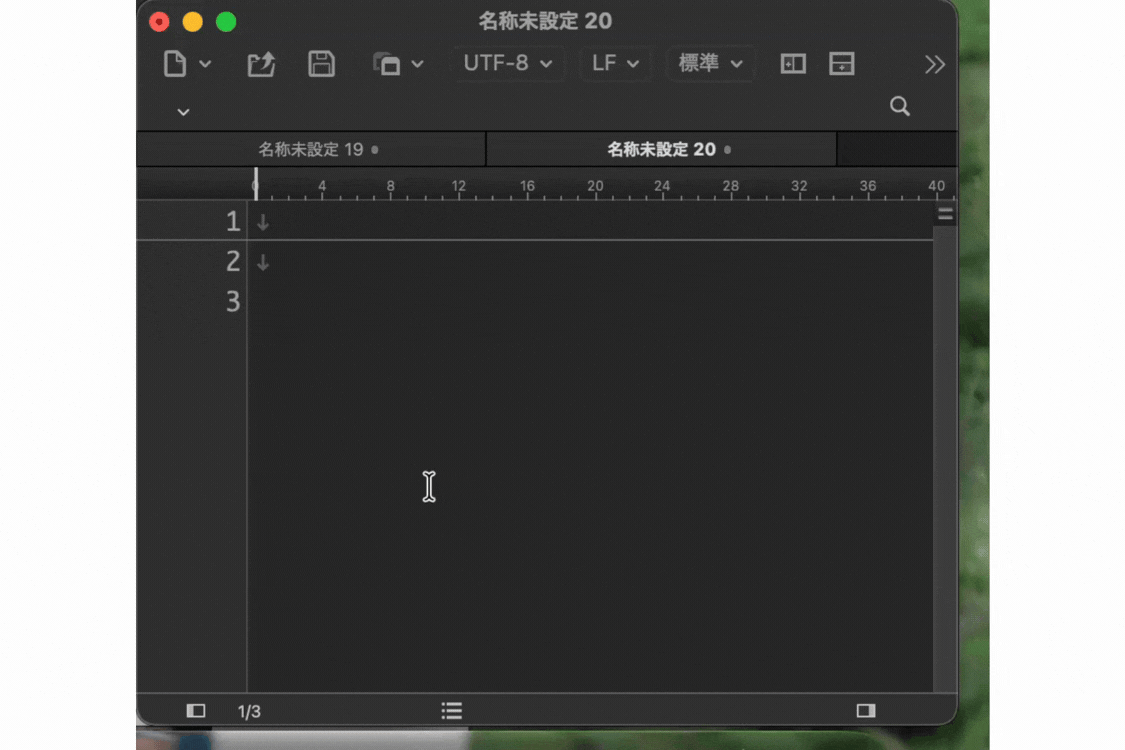Click the vertical scrollbar track
The width and height of the screenshot is (1125, 750).
point(945,459)
